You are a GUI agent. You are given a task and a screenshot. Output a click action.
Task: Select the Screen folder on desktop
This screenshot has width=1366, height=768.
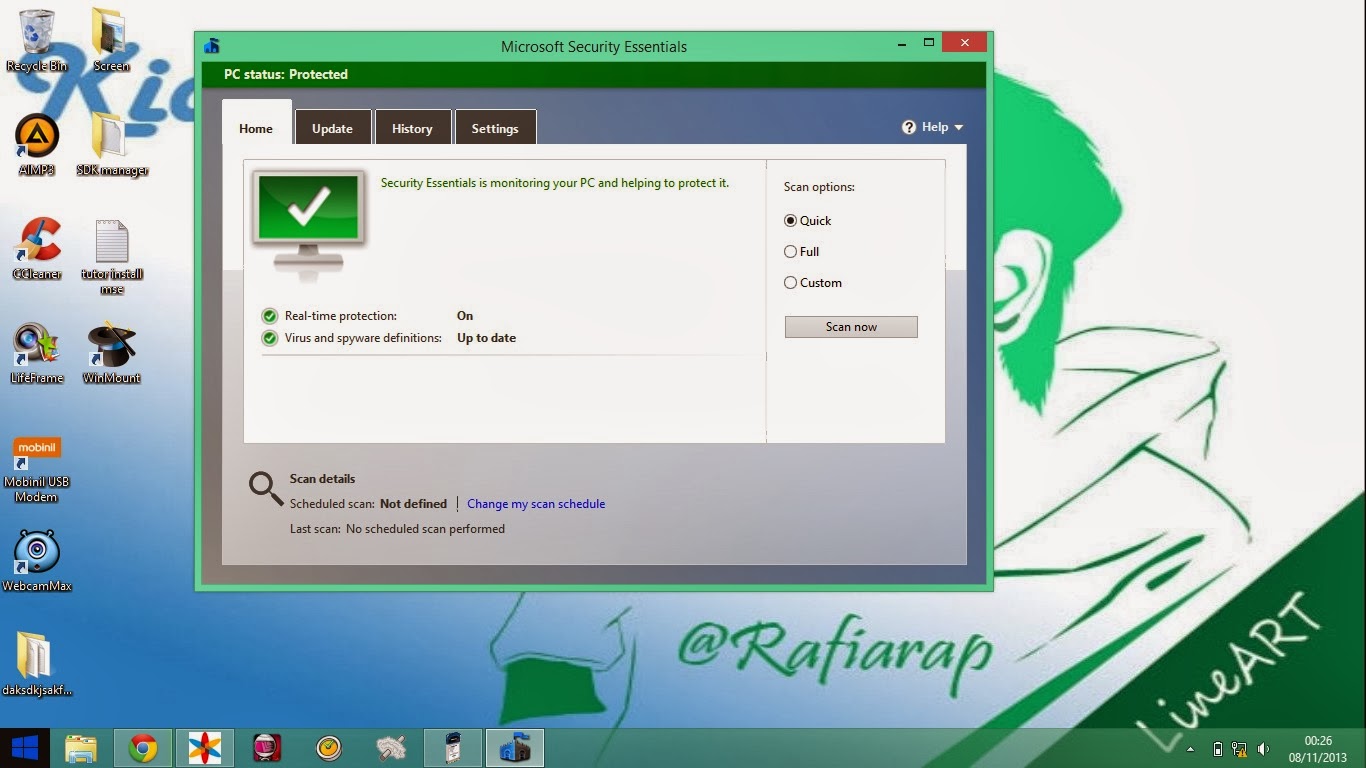click(x=111, y=40)
